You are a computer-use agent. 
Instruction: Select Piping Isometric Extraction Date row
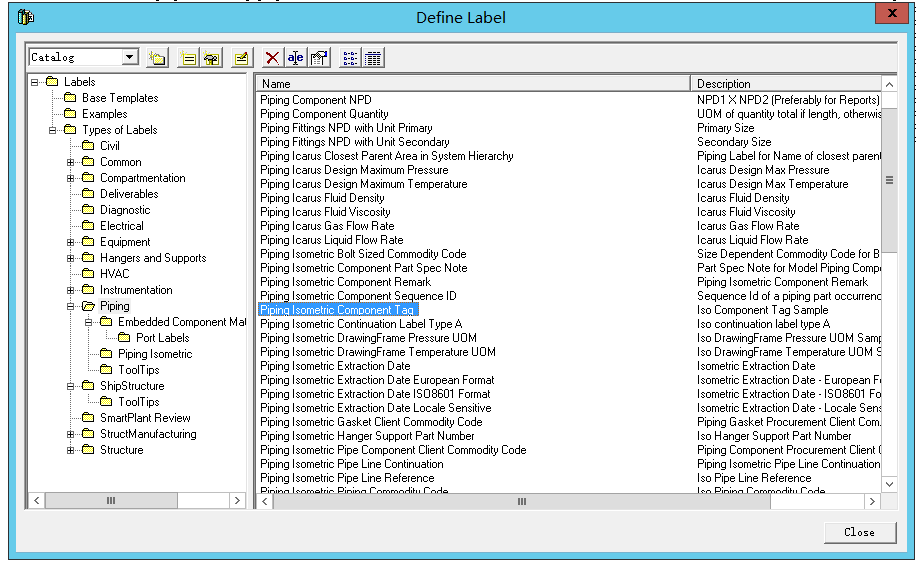coord(335,366)
